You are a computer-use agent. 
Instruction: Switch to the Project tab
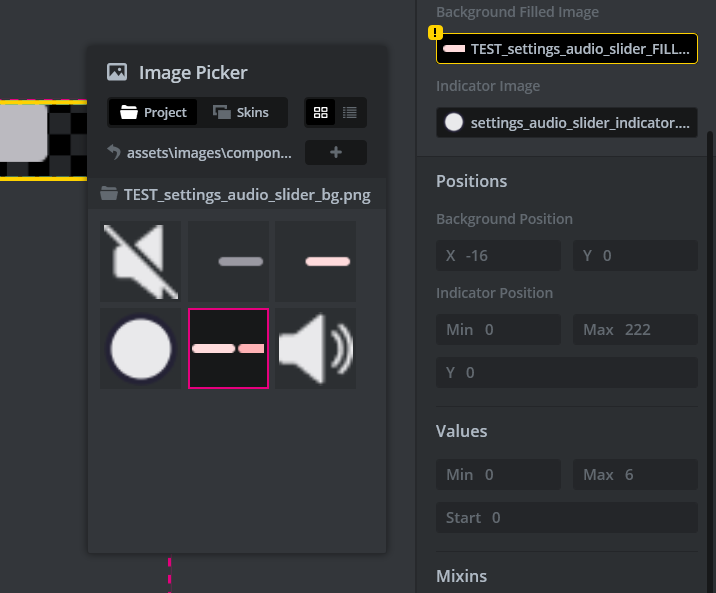click(x=153, y=112)
